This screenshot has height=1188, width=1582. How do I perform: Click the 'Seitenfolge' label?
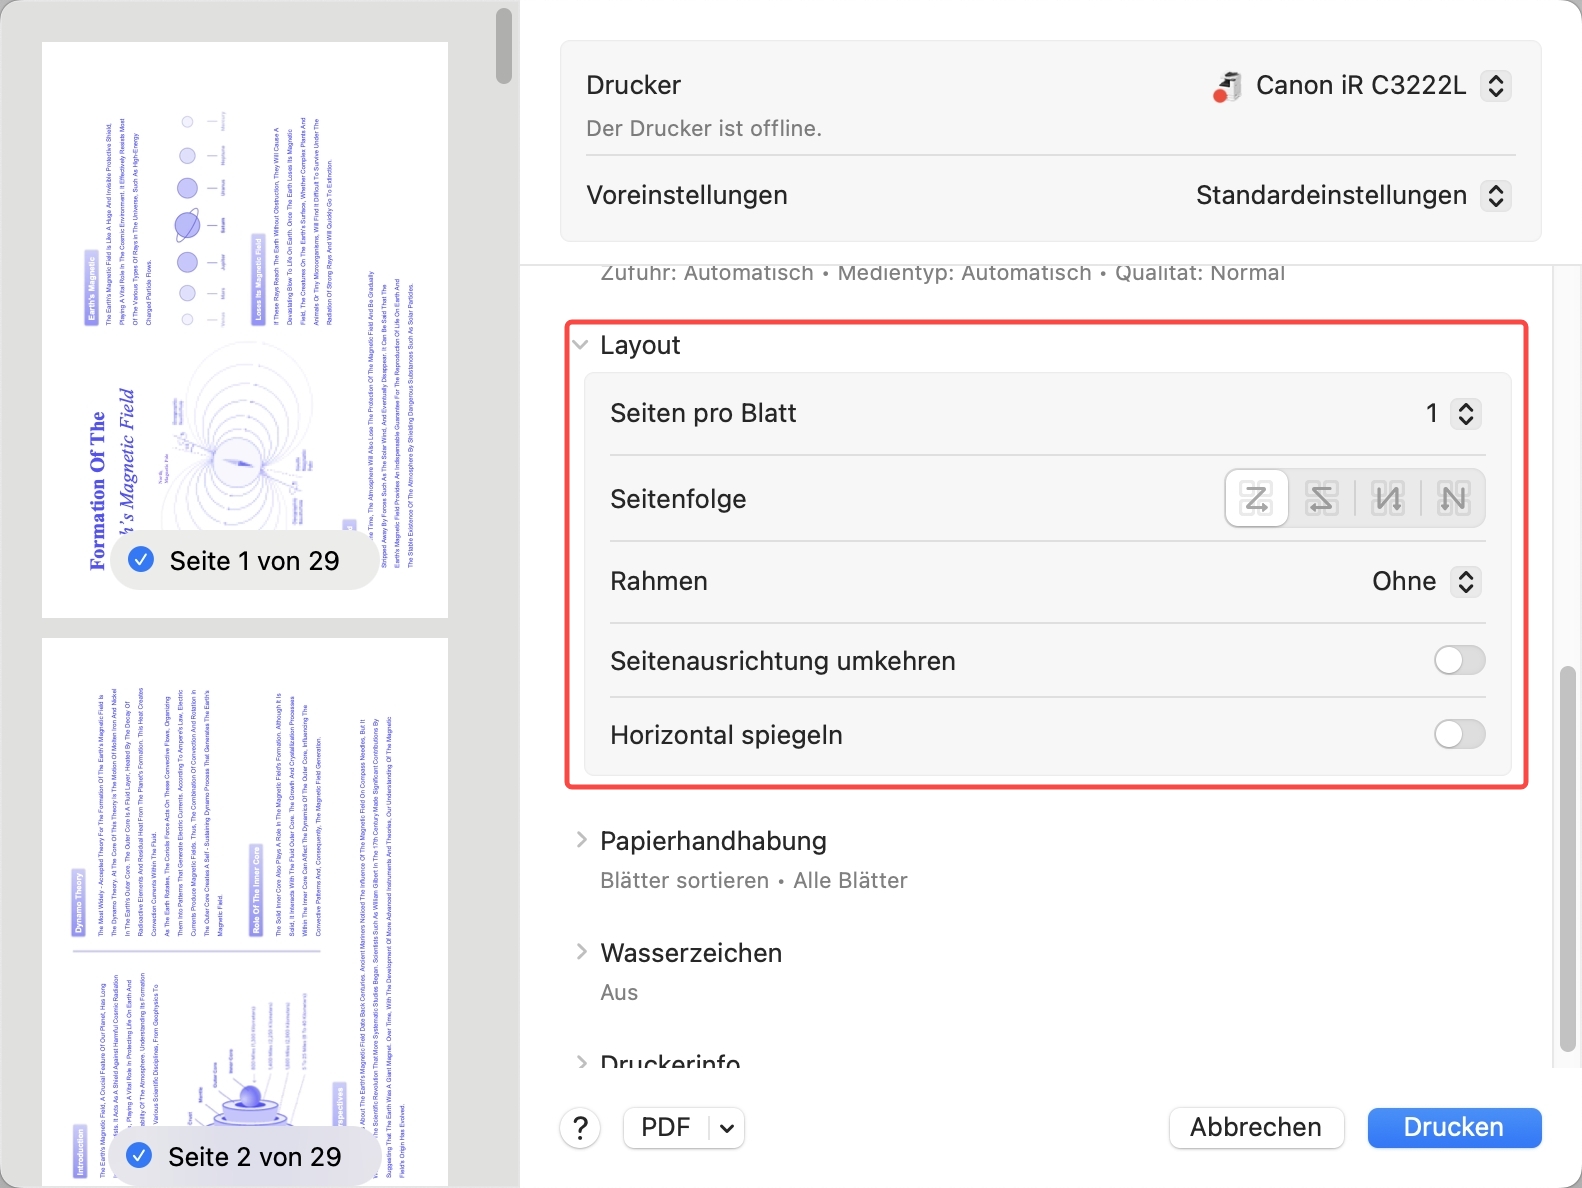678,499
